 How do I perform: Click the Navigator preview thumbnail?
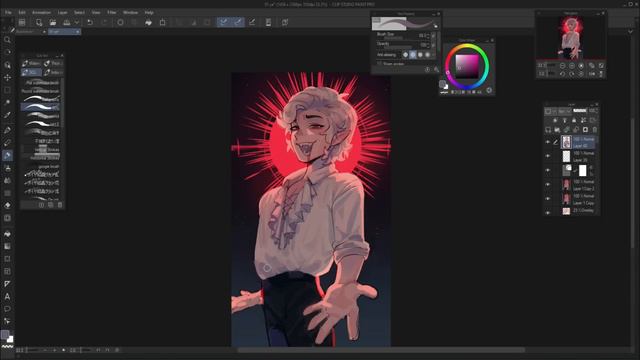[570, 38]
